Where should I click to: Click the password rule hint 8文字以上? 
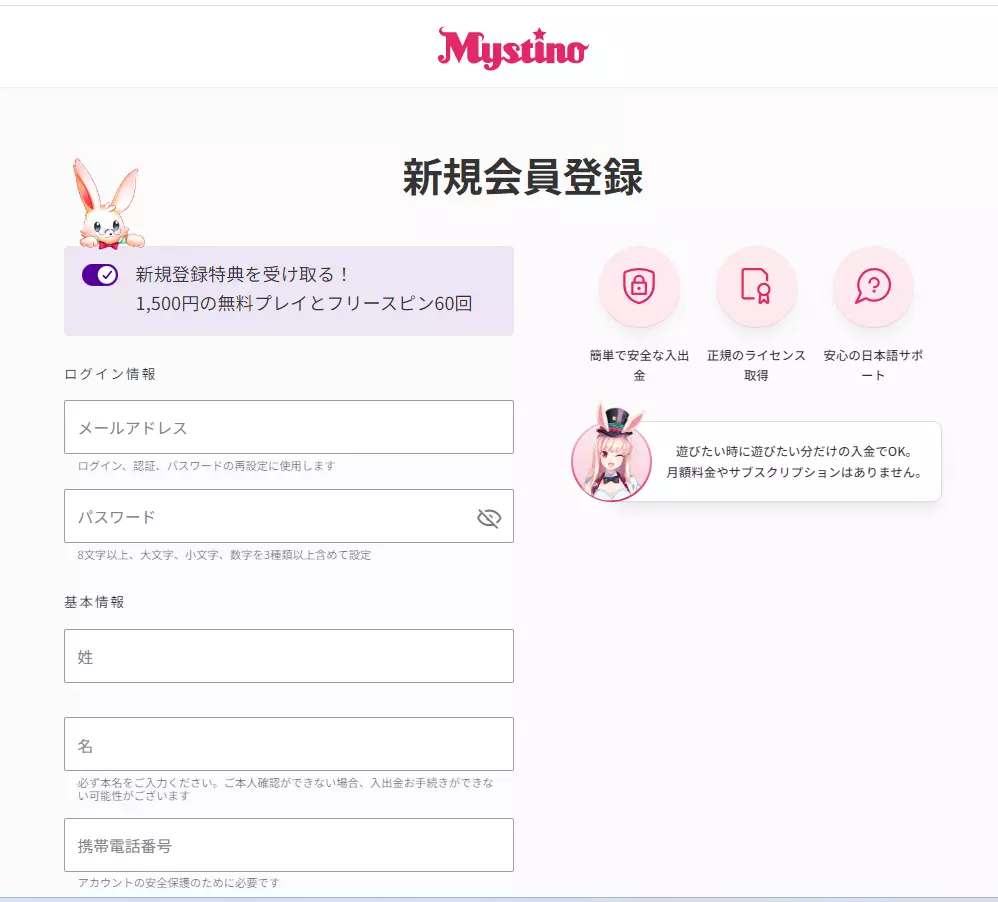click(x=224, y=555)
